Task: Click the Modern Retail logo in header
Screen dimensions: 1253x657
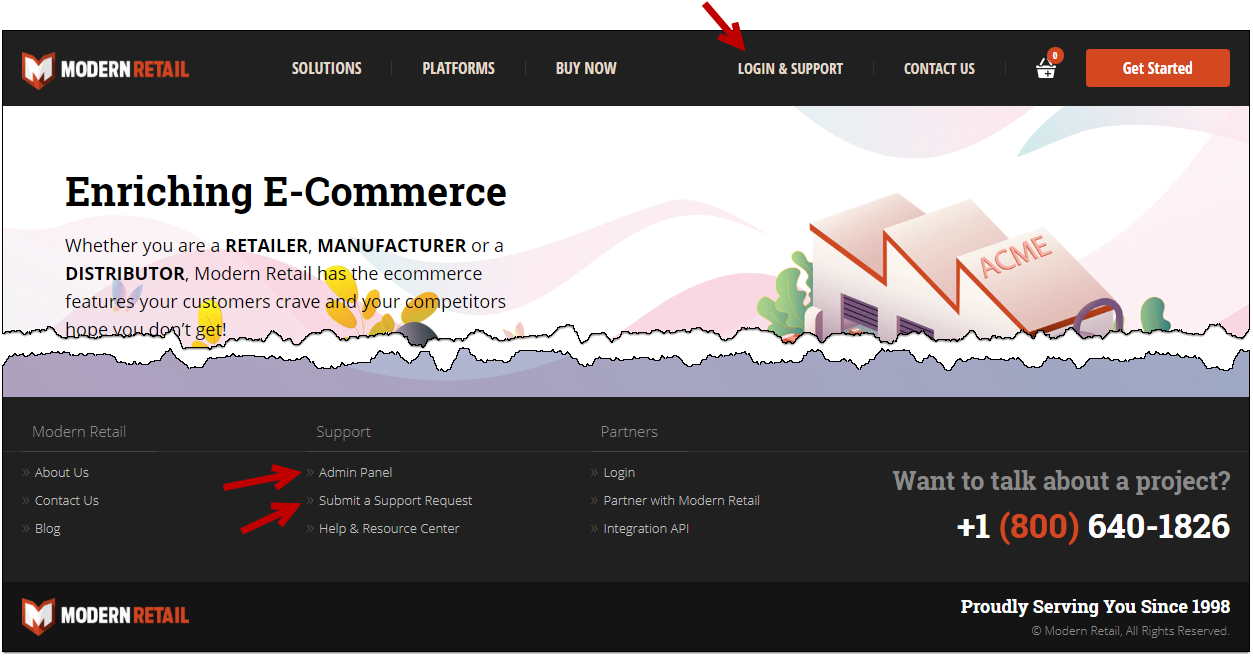Action: pyautogui.click(x=105, y=69)
